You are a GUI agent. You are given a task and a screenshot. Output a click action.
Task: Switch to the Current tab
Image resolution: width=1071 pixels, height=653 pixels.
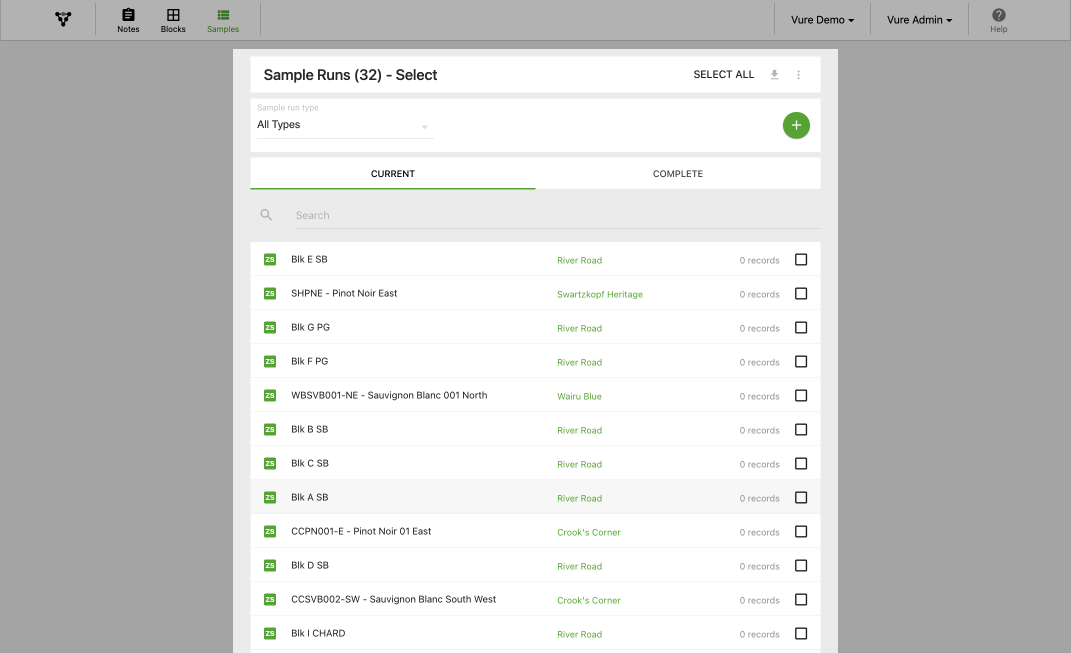click(393, 174)
